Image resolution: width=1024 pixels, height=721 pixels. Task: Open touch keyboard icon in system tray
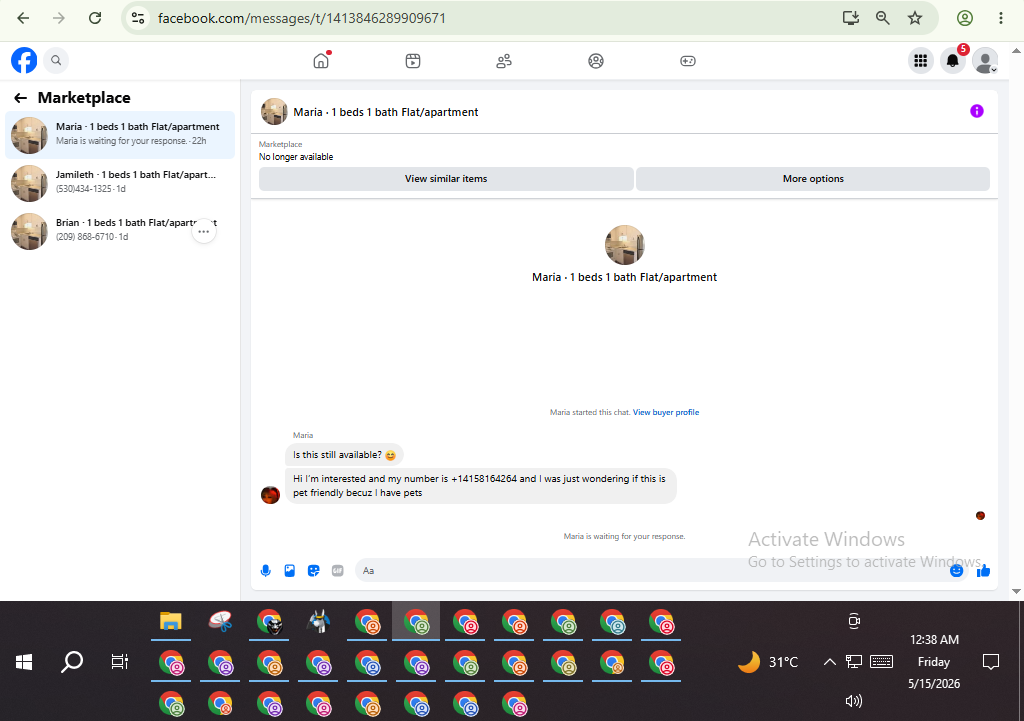(x=882, y=662)
